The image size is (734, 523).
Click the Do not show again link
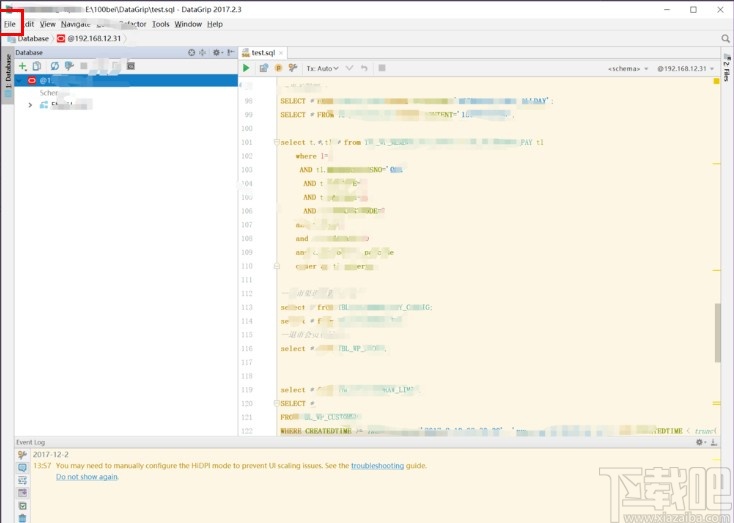tap(87, 477)
